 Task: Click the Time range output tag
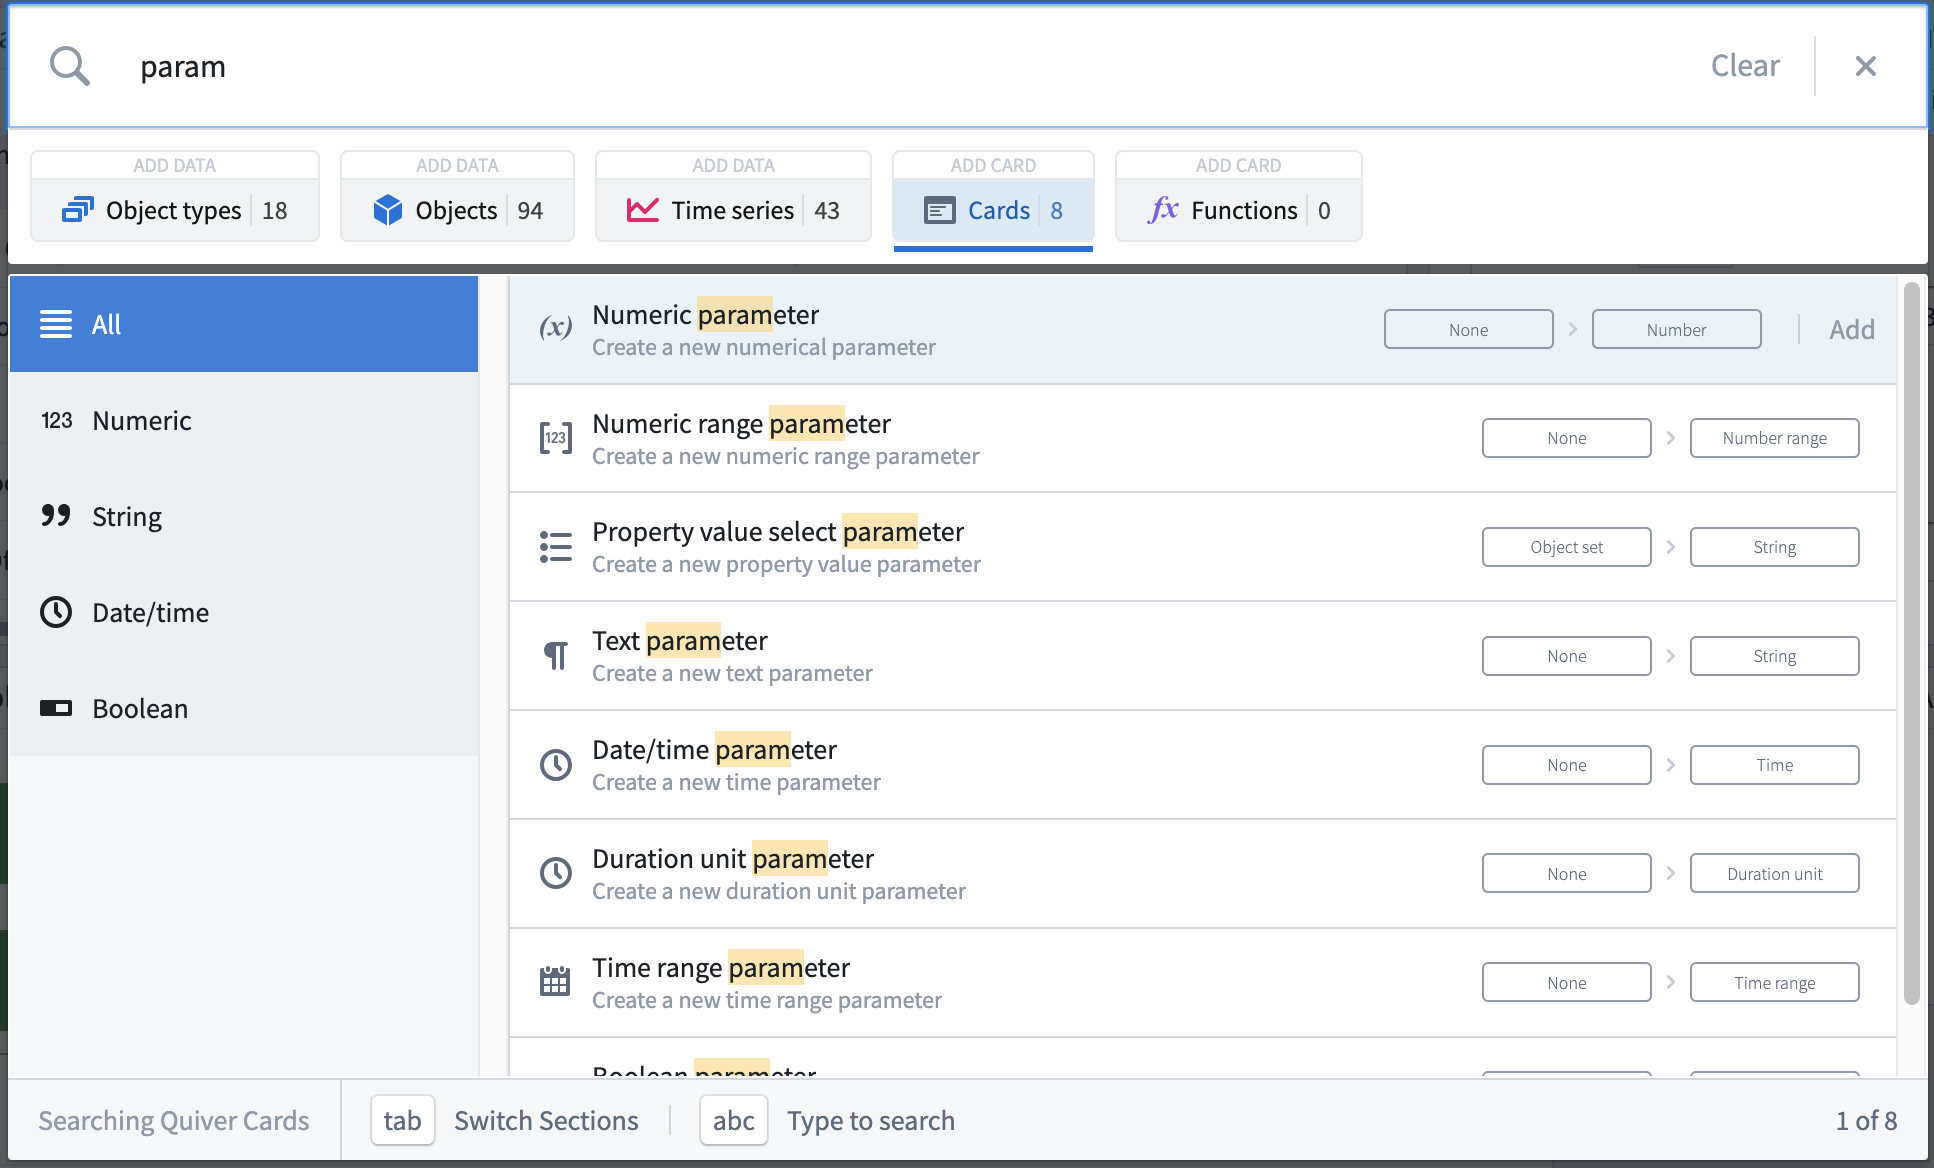(x=1774, y=982)
